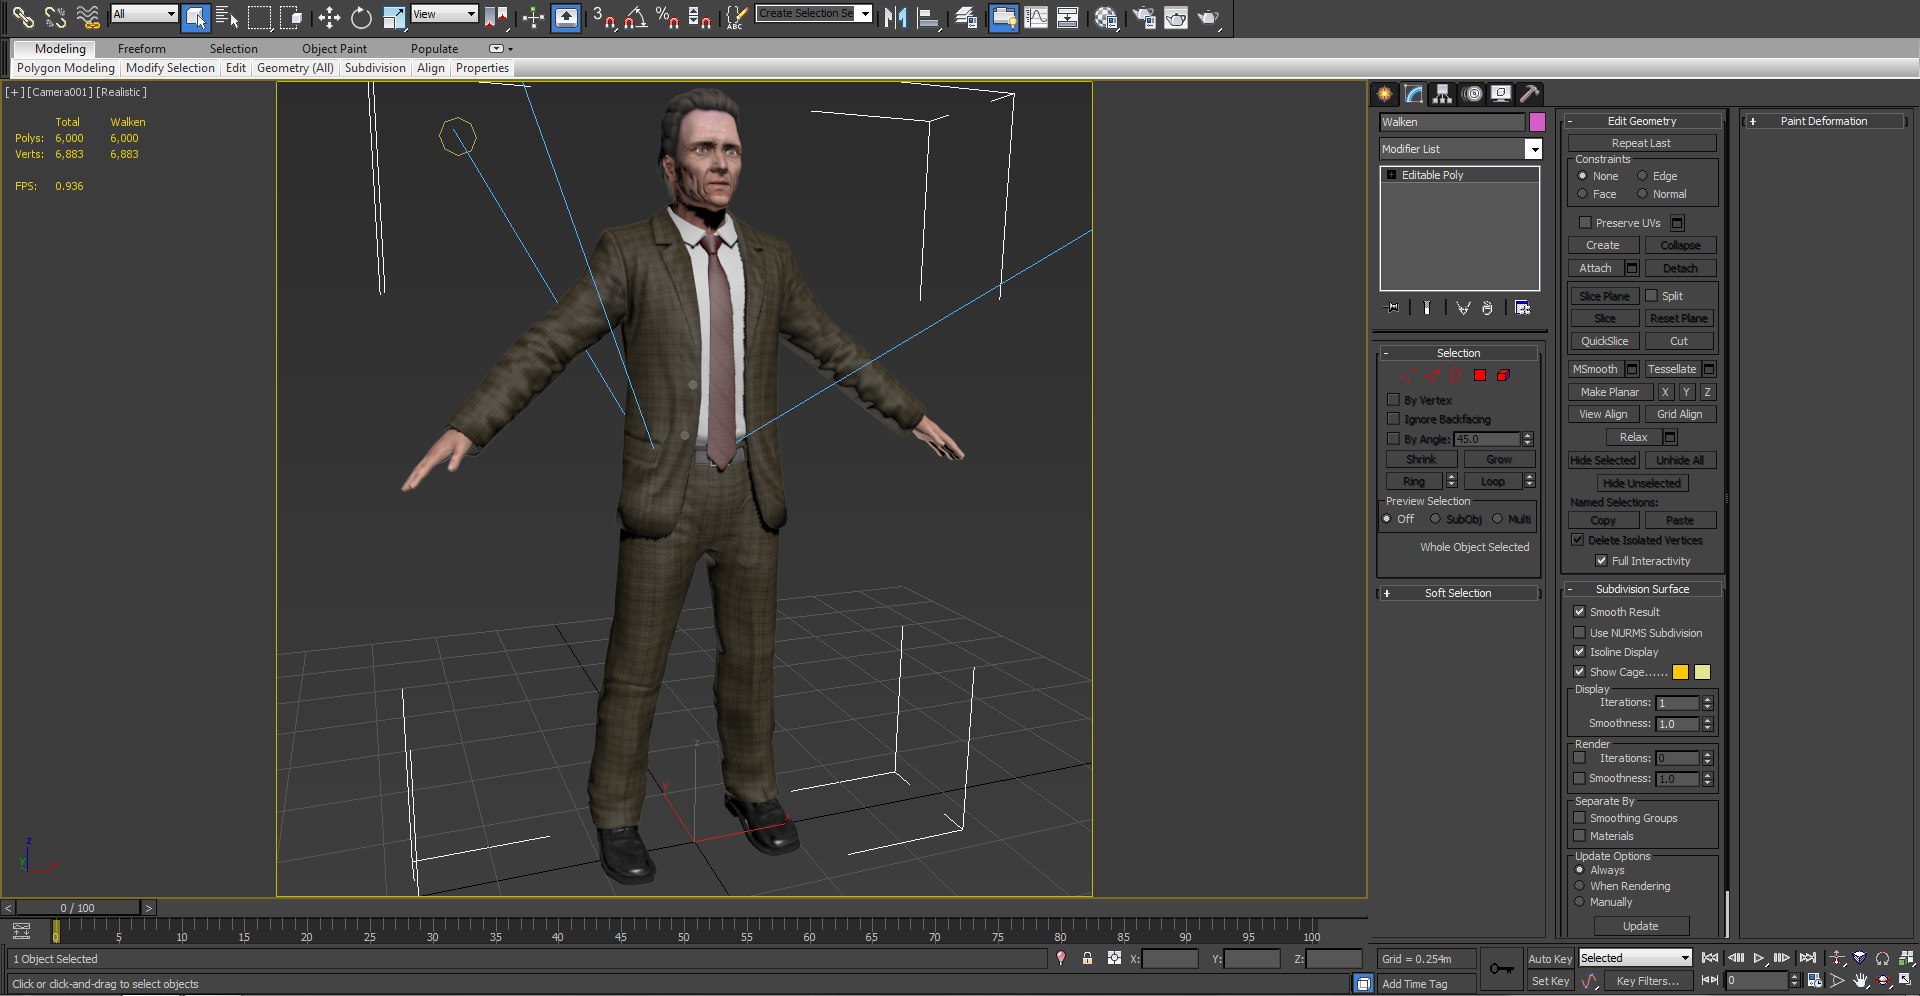Image resolution: width=1920 pixels, height=996 pixels.
Task: Expand the Editable Poly stack entry
Action: 1391,175
